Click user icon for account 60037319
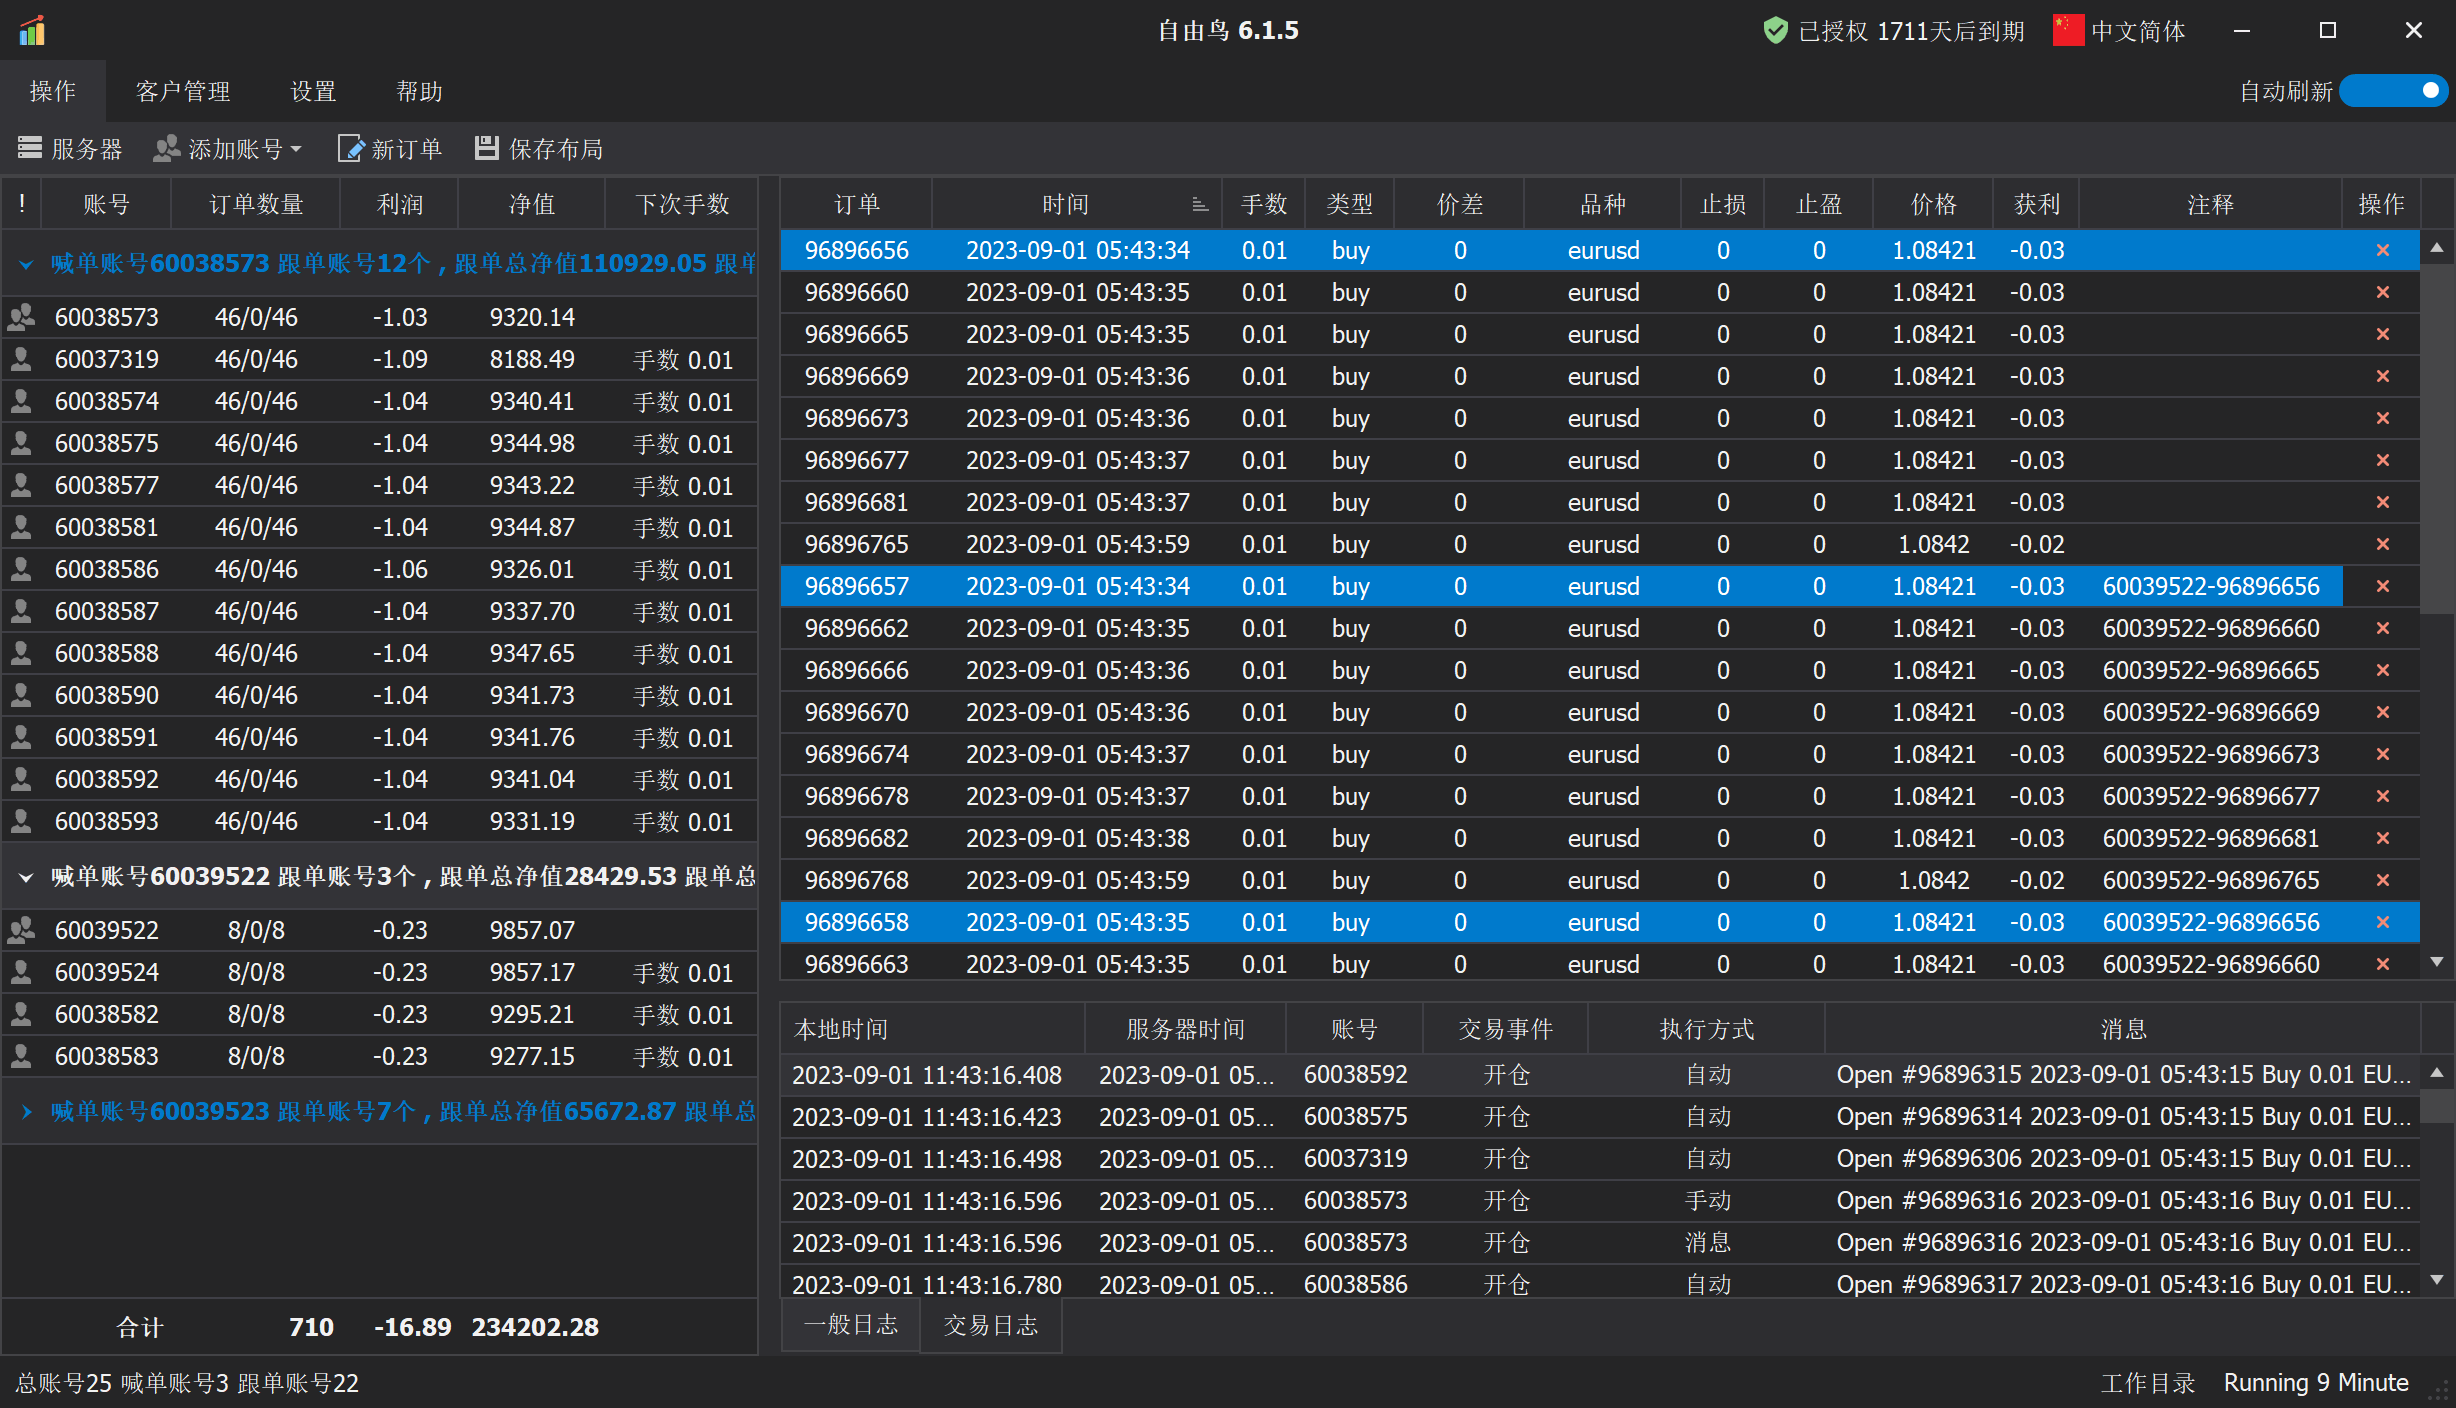Viewport: 2456px width, 1408px height. click(21, 359)
